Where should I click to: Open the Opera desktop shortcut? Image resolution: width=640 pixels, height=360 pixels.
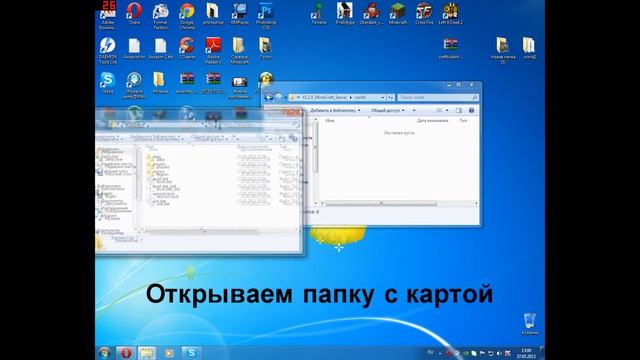point(134,13)
